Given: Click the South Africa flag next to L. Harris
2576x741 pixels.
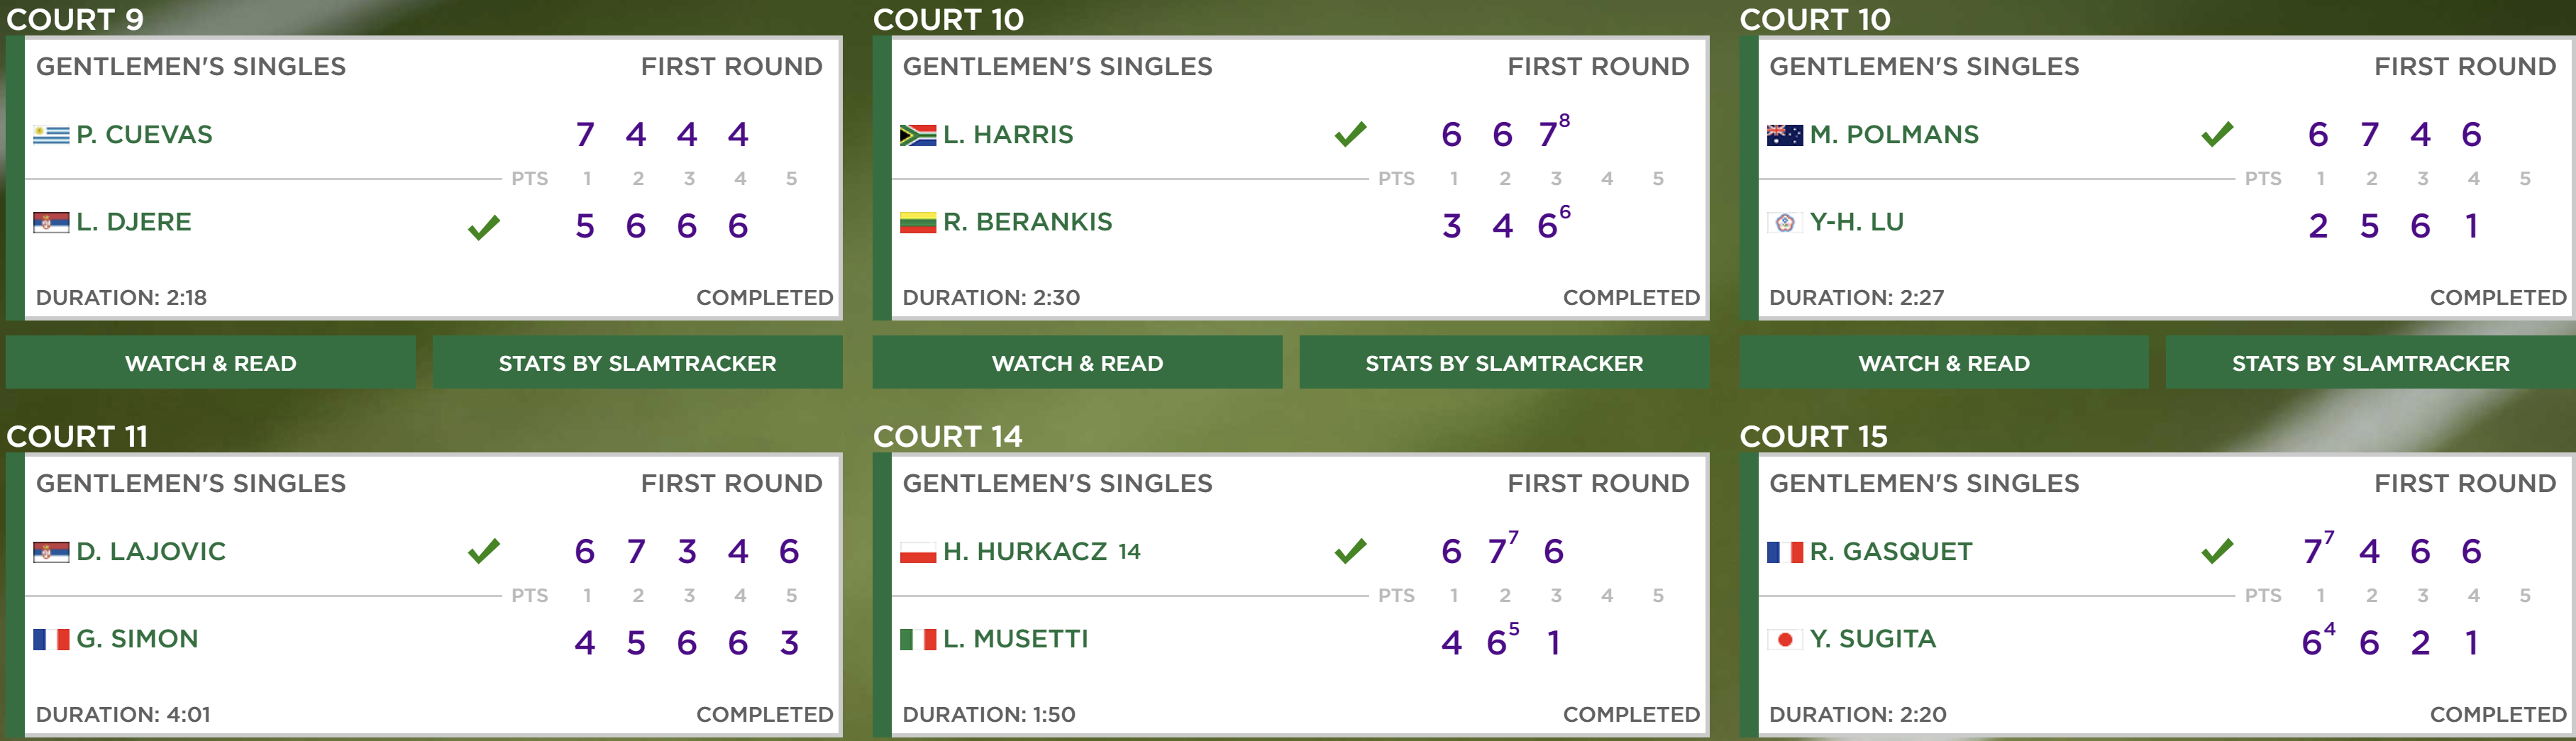Looking at the screenshot, I should (x=918, y=135).
